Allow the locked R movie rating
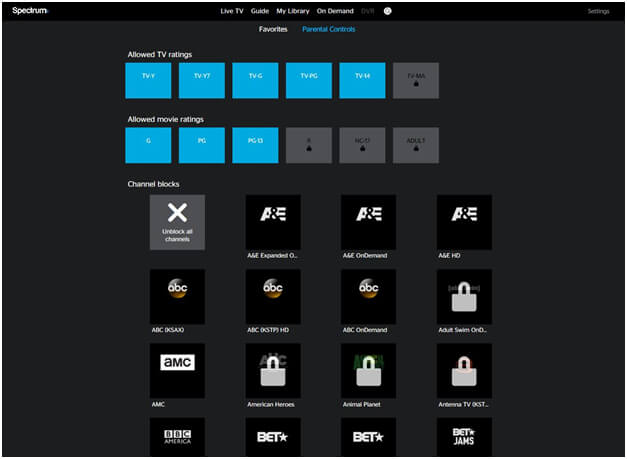The height and width of the screenshot is (459, 627). click(x=309, y=145)
